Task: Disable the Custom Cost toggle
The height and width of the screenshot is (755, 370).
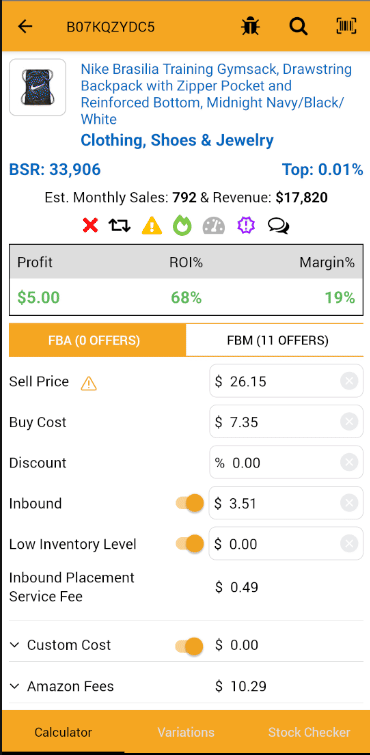Action: (x=189, y=646)
